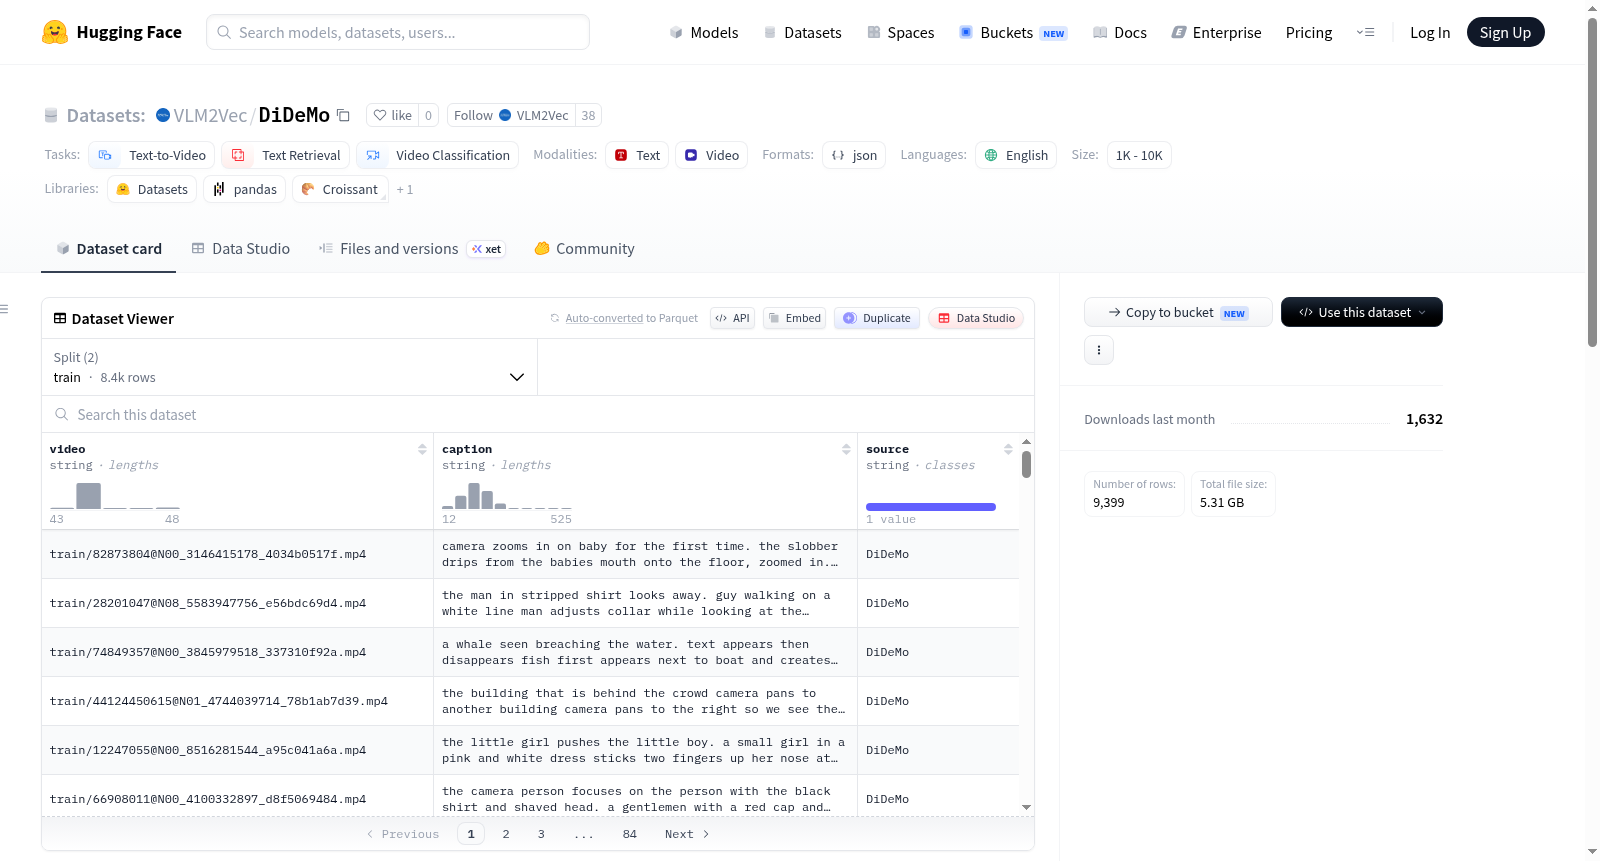This screenshot has width=1600, height=861.
Task: Select the English language tag
Action: click(1016, 155)
